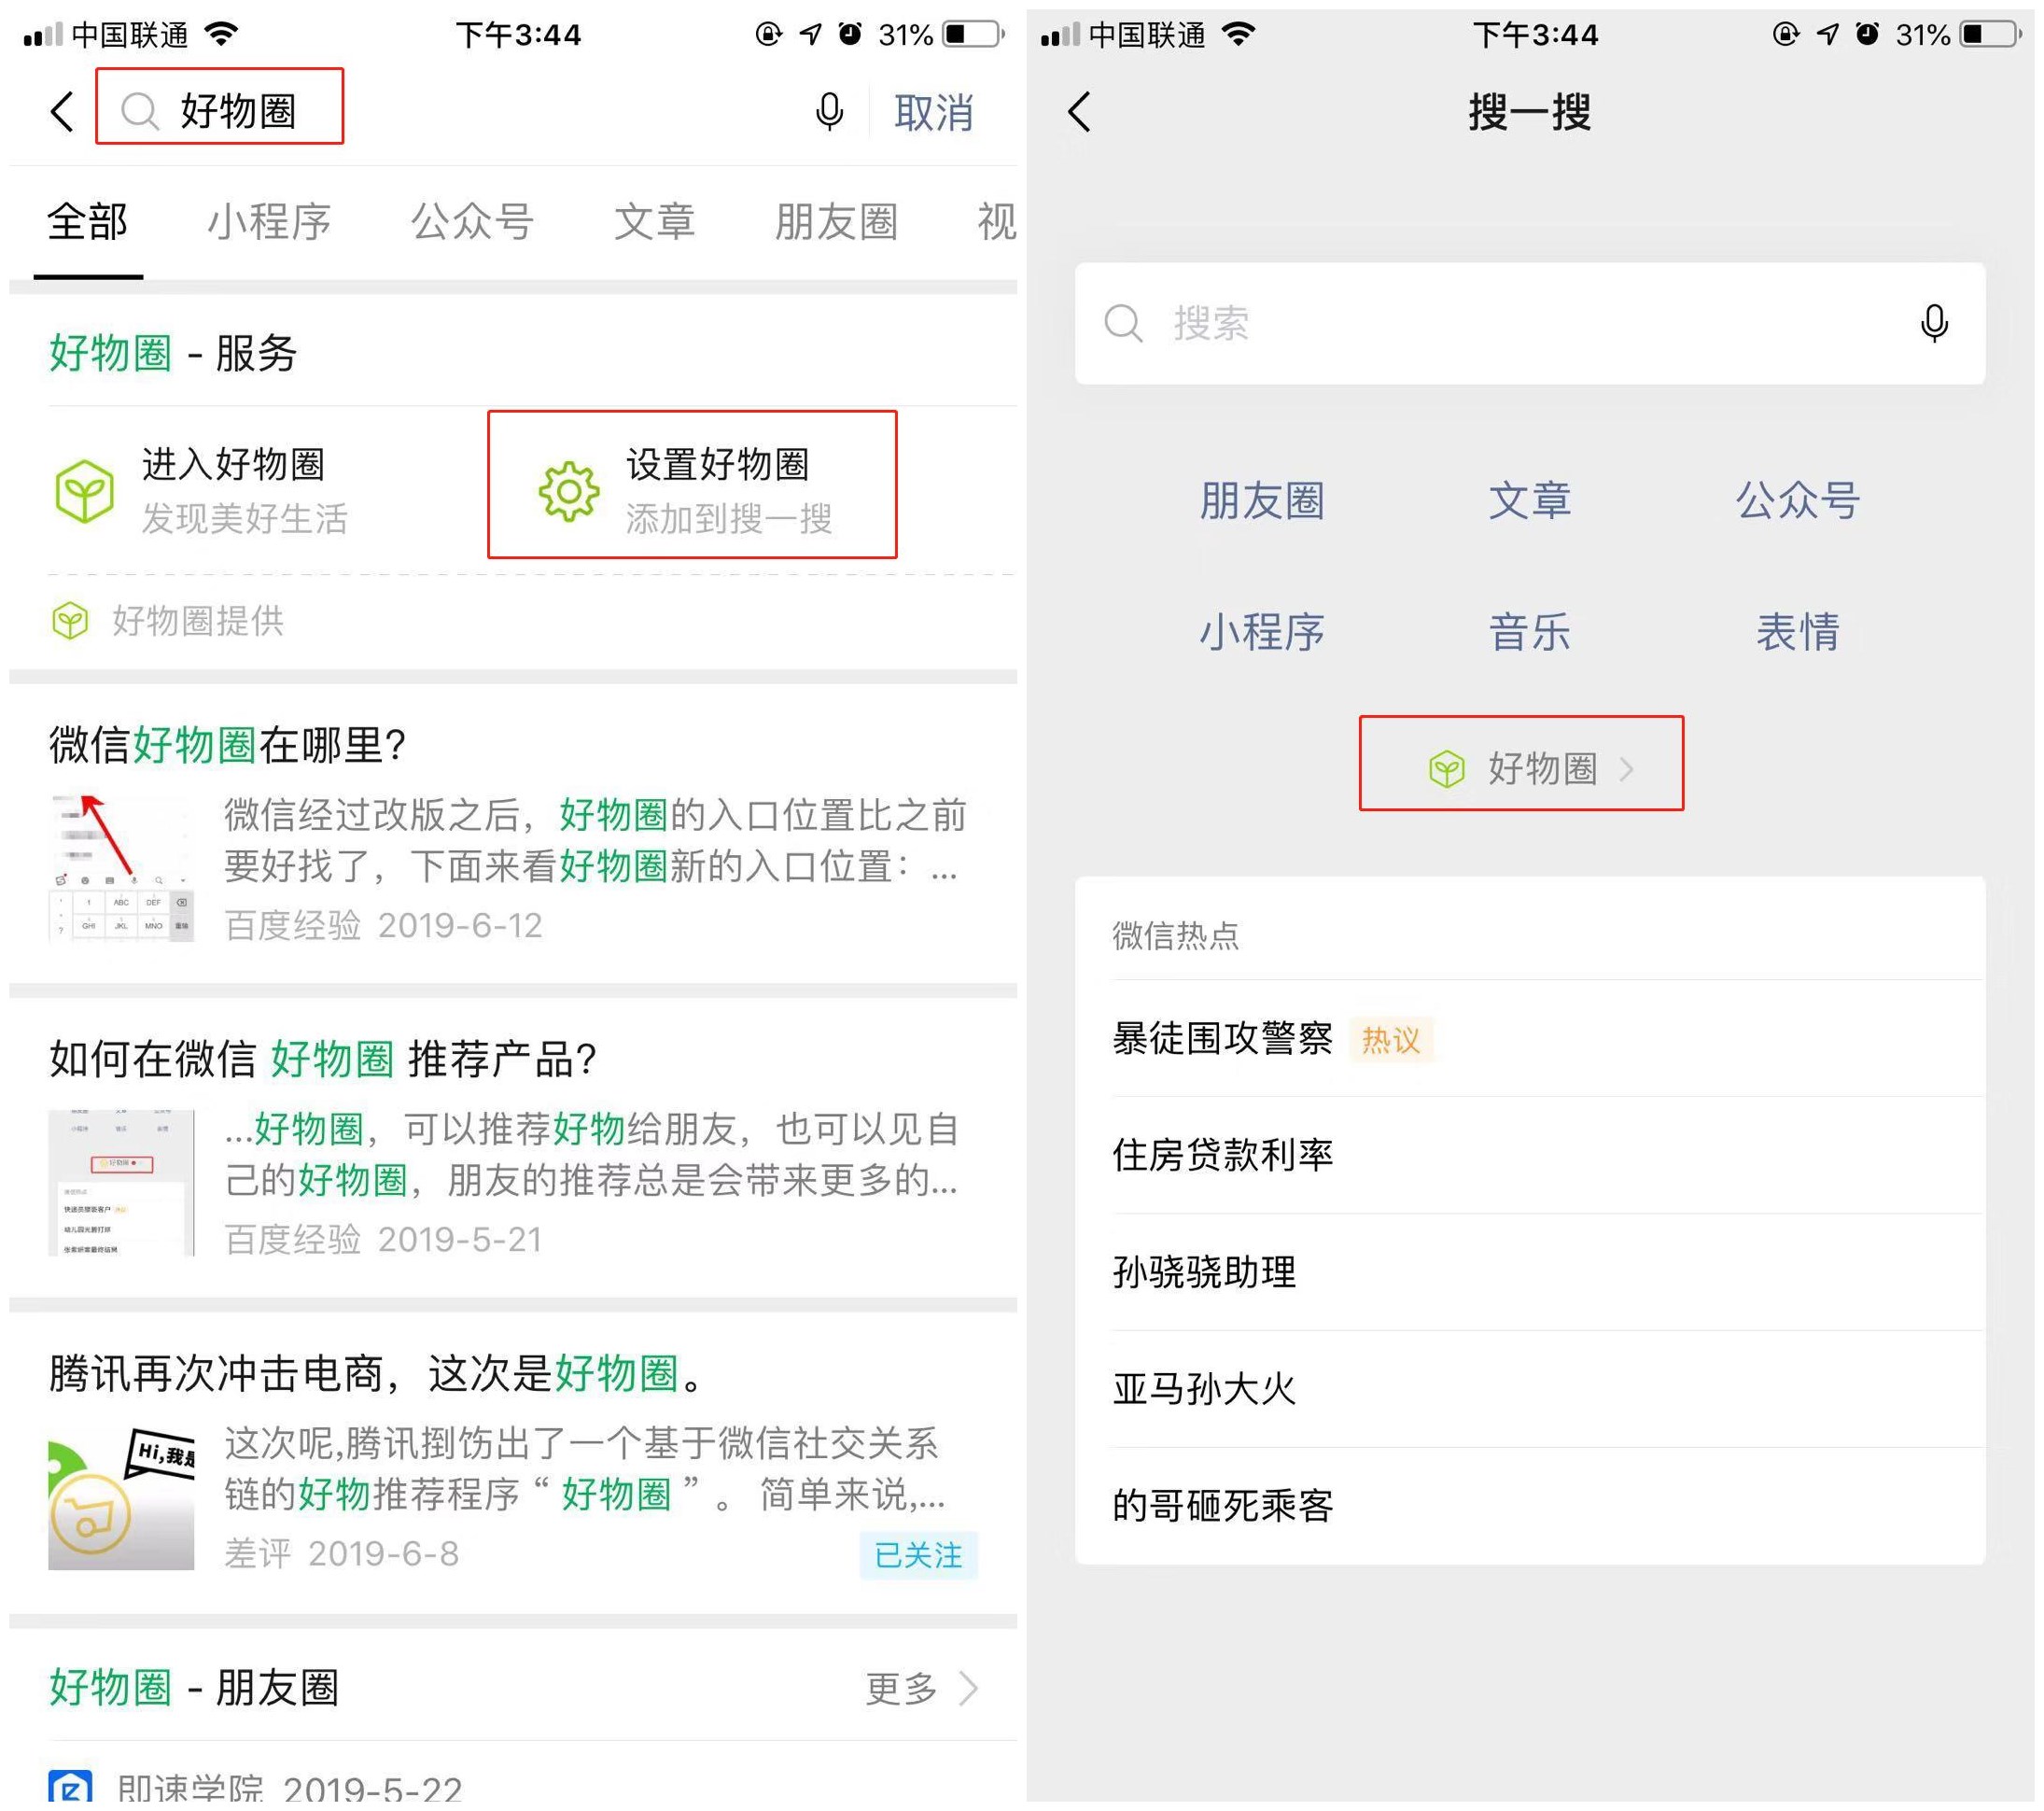Tap 好物圈提供 provider label
This screenshot has width=2044, height=1811.
[198, 621]
